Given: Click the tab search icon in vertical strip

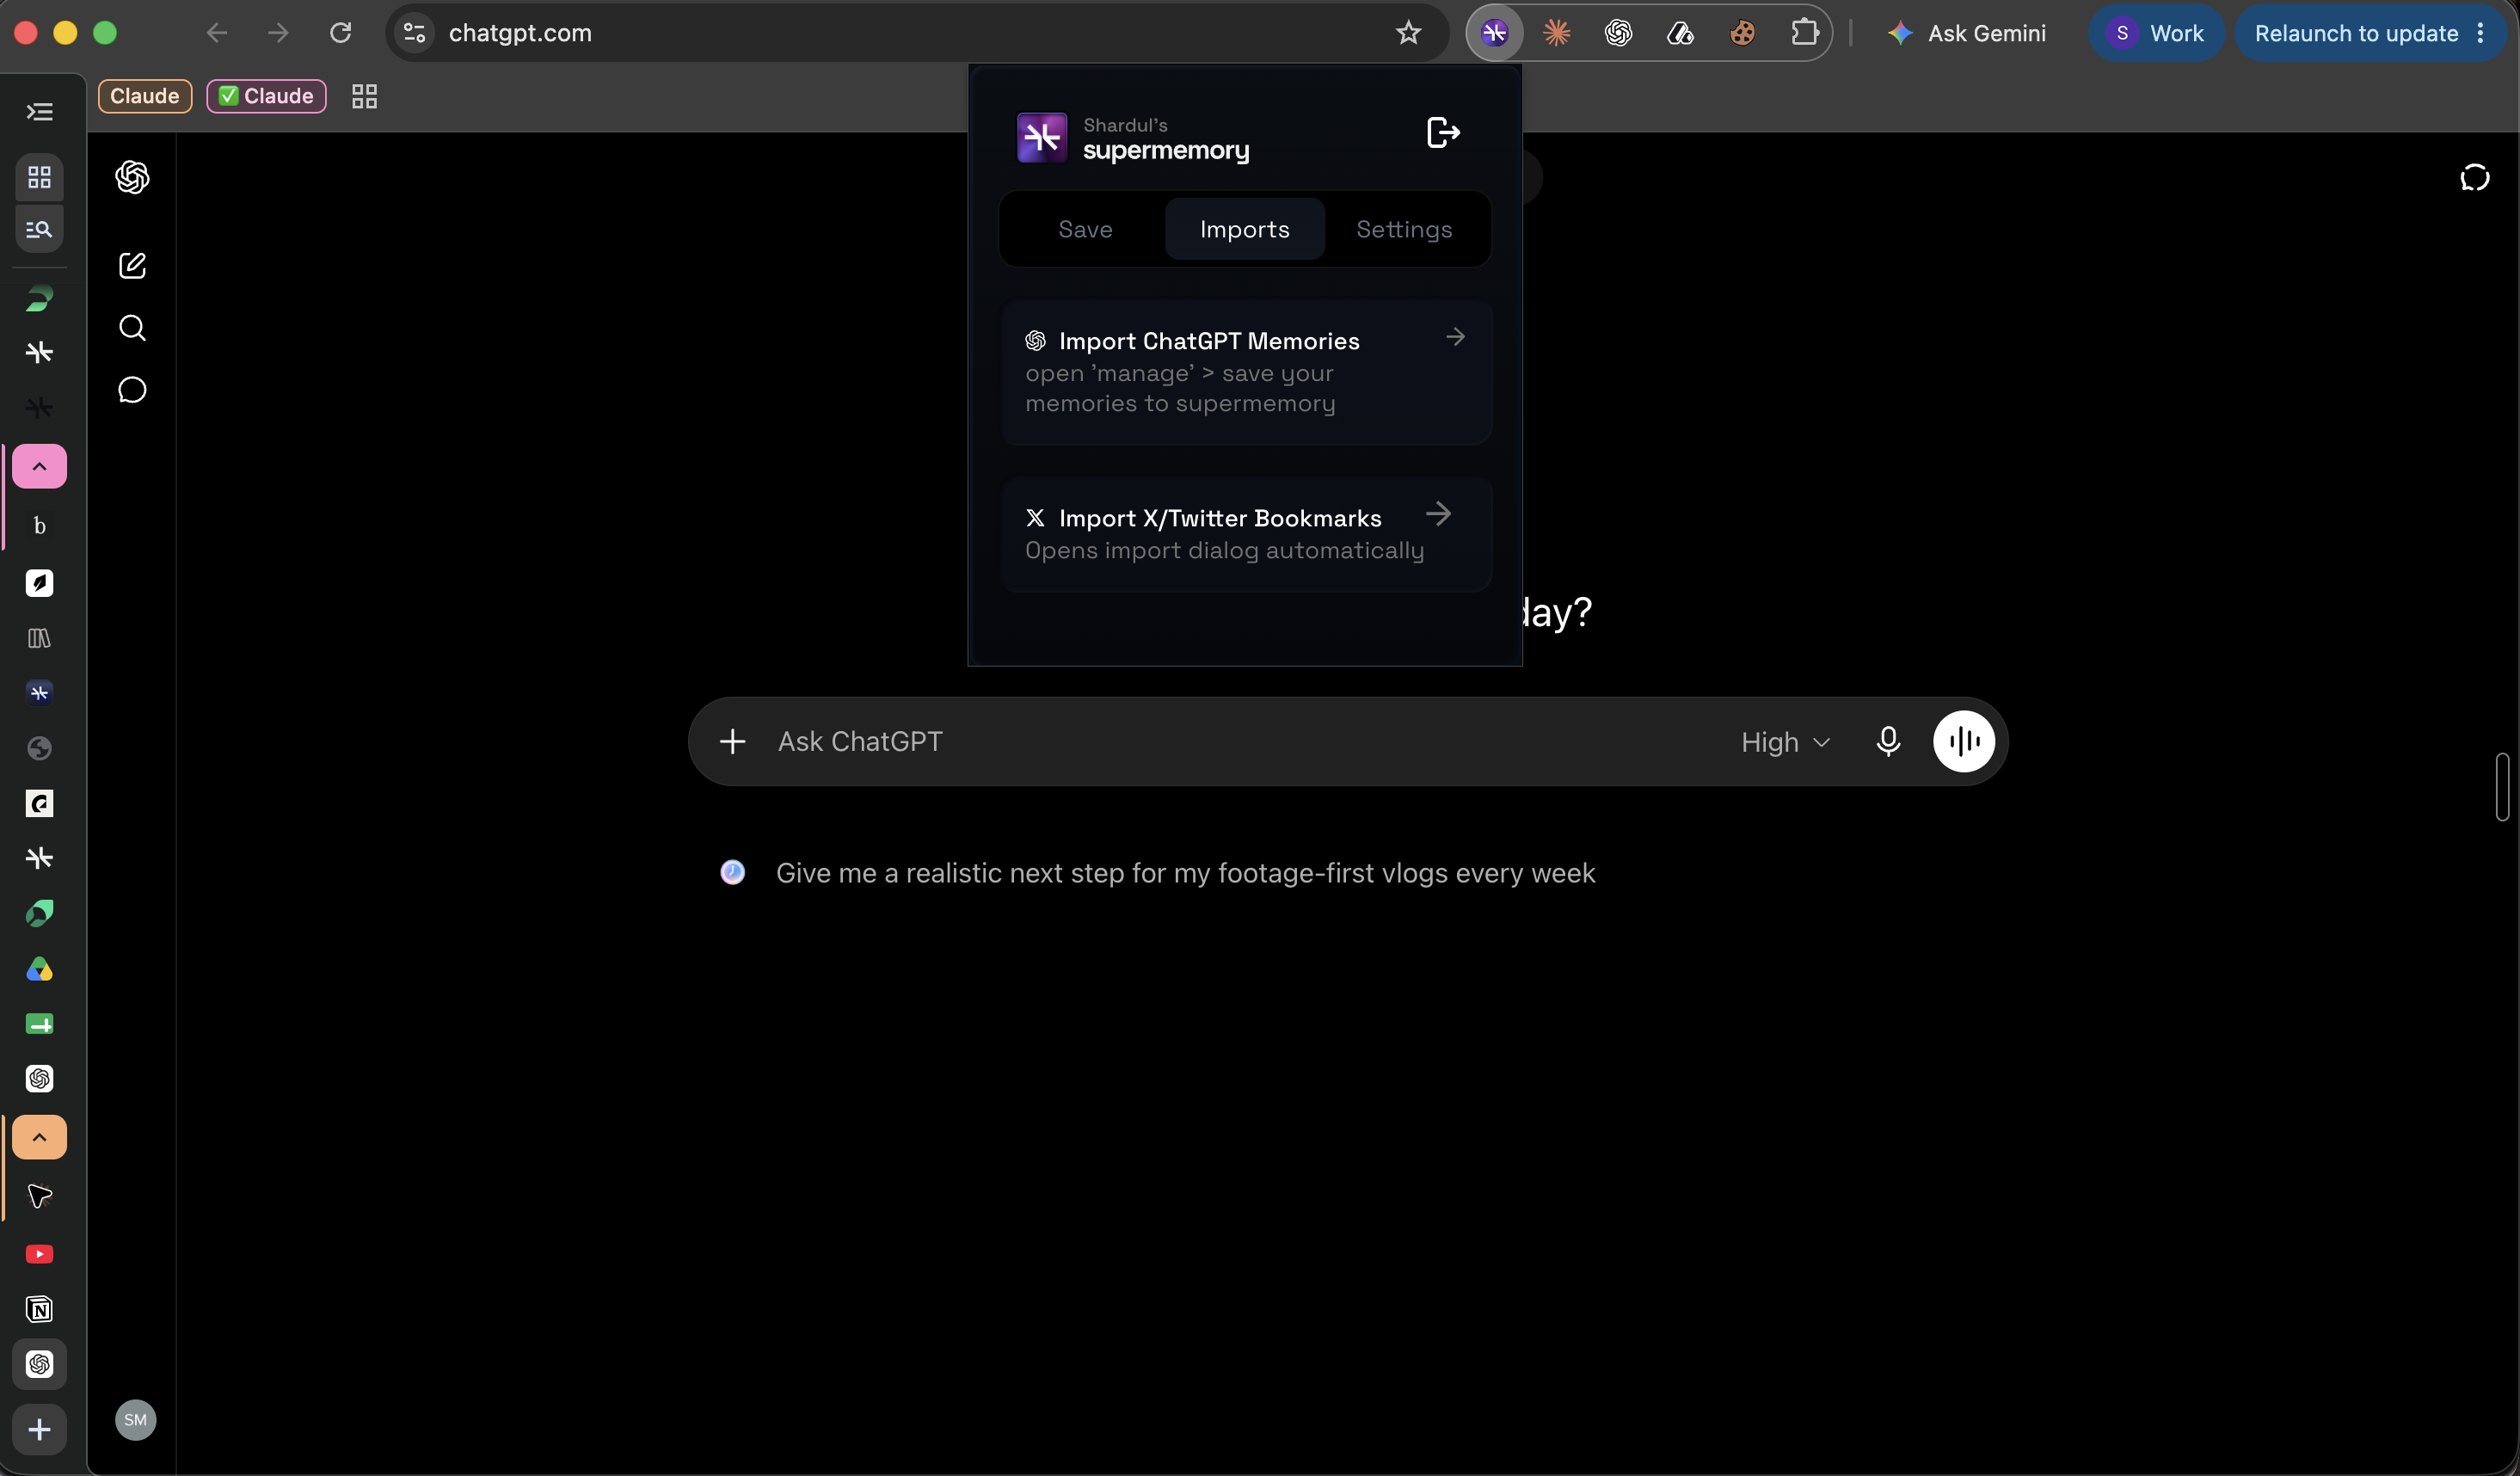Looking at the screenshot, I should coord(39,229).
